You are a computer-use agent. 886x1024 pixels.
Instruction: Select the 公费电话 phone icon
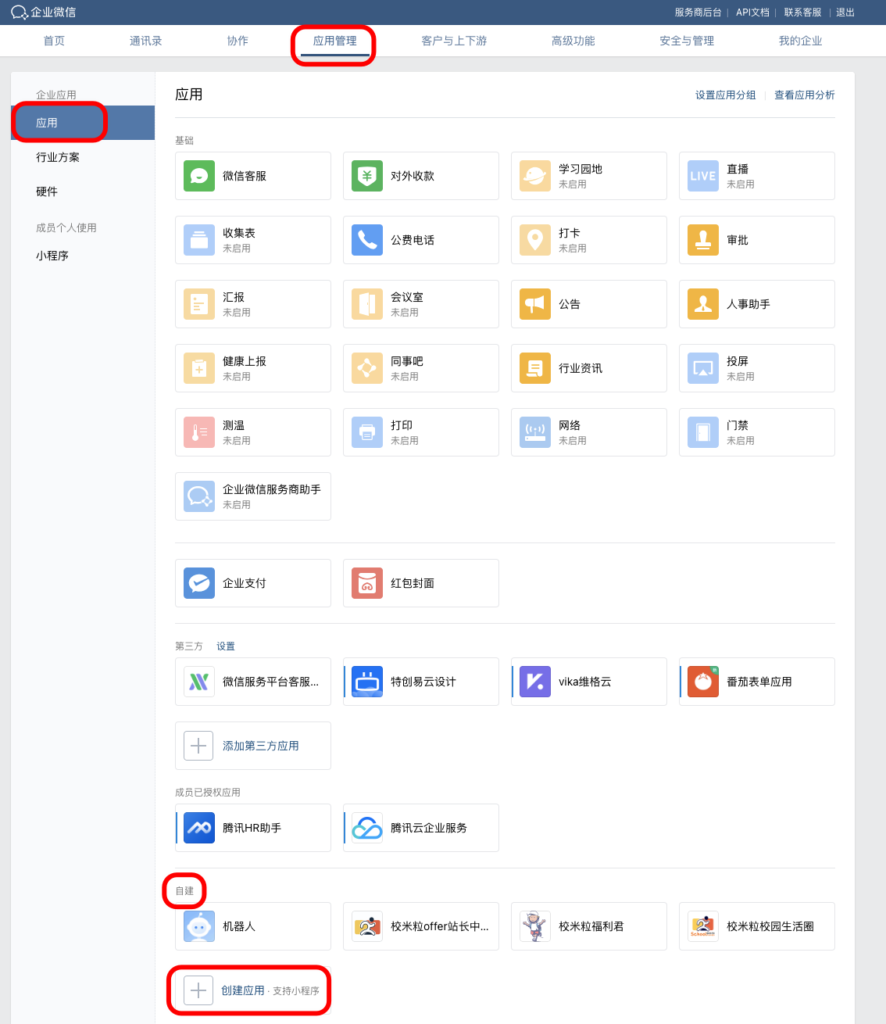(367, 240)
